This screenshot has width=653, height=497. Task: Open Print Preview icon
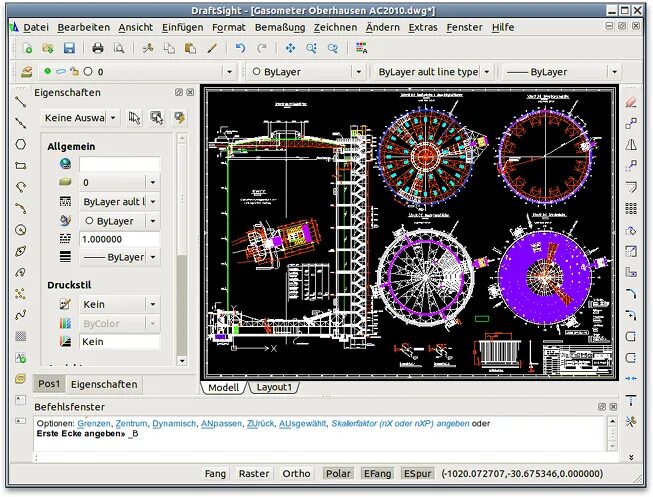pos(119,48)
